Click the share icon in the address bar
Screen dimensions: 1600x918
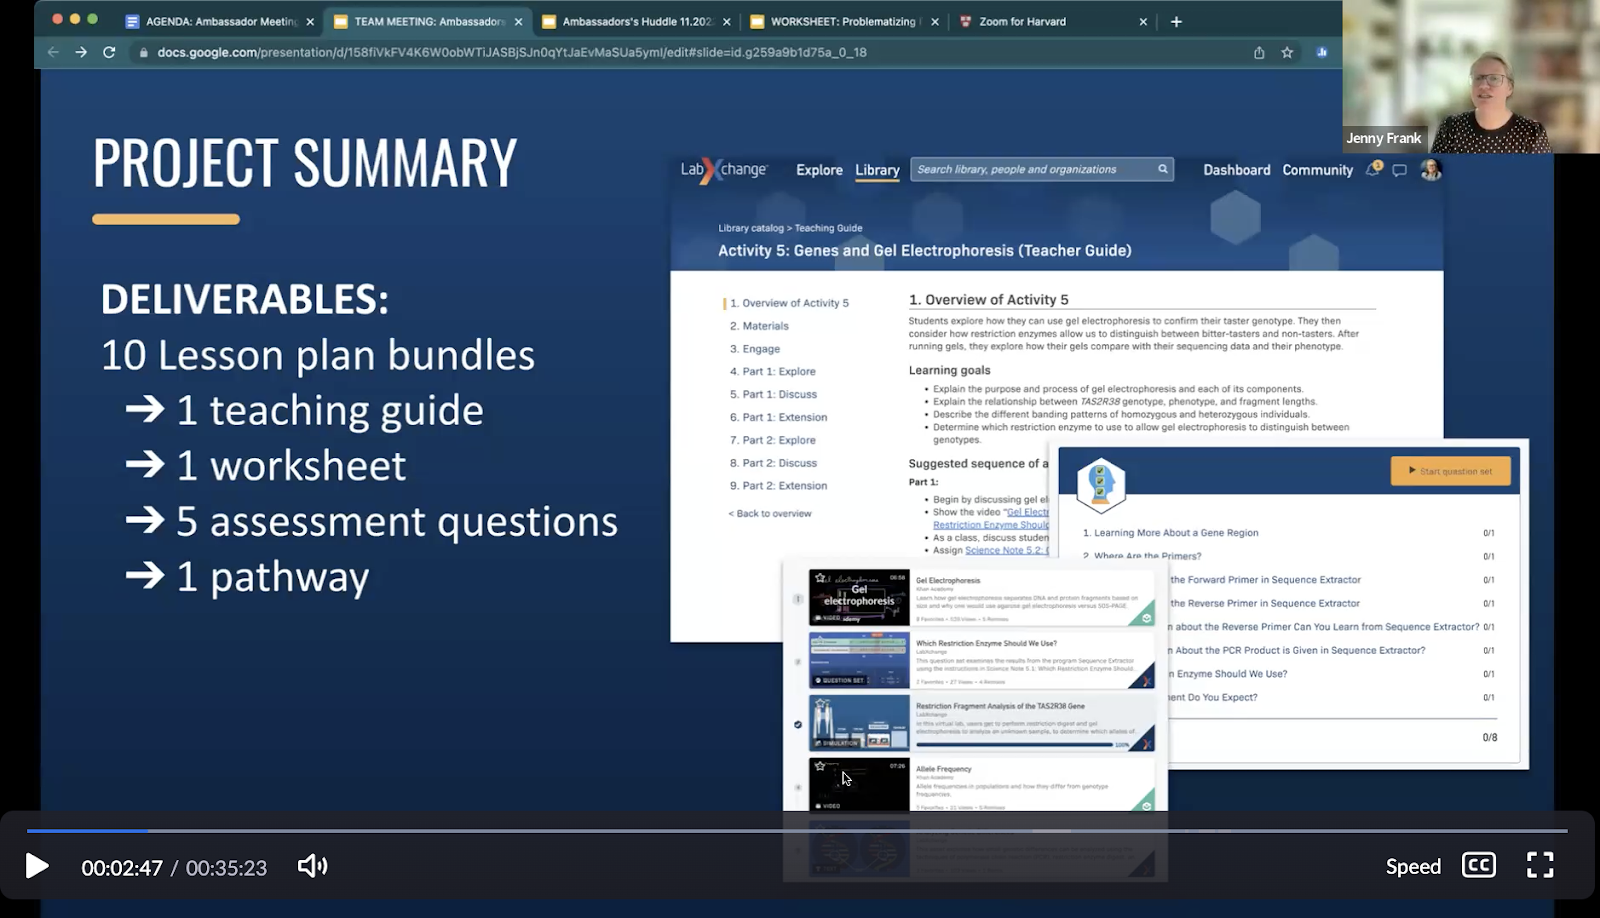1259,52
